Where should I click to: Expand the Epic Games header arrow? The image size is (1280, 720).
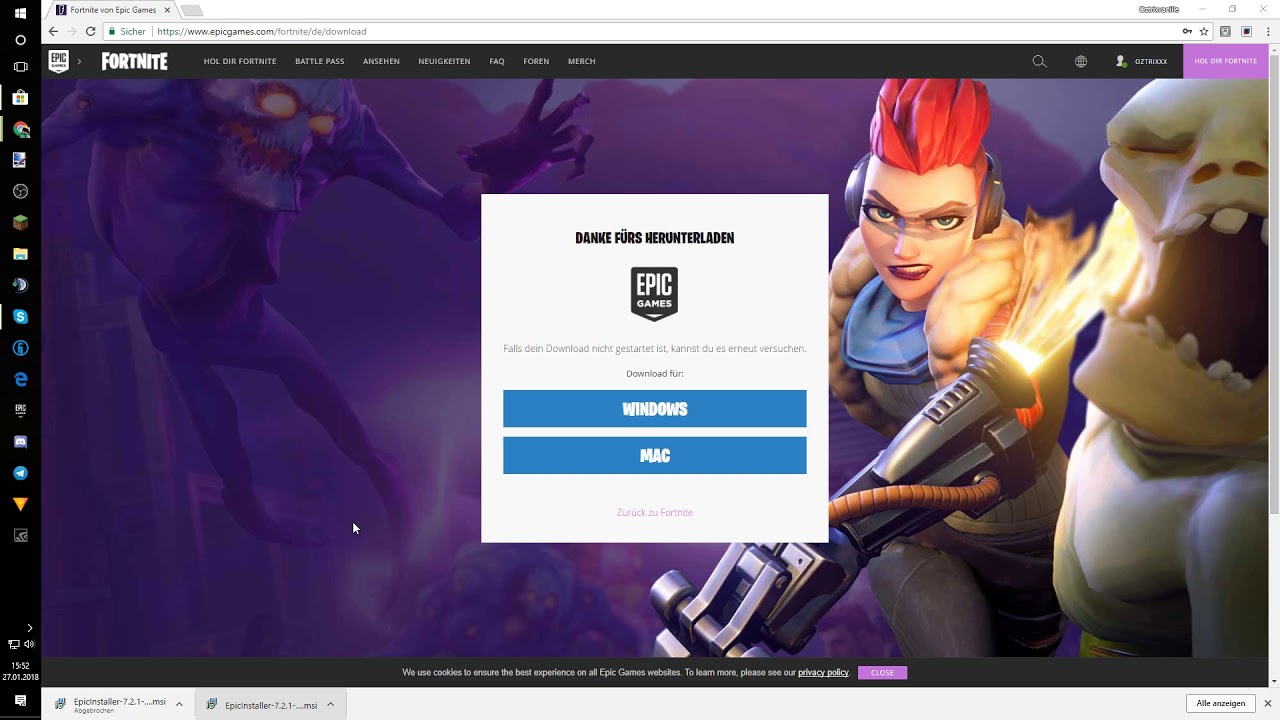(x=79, y=61)
